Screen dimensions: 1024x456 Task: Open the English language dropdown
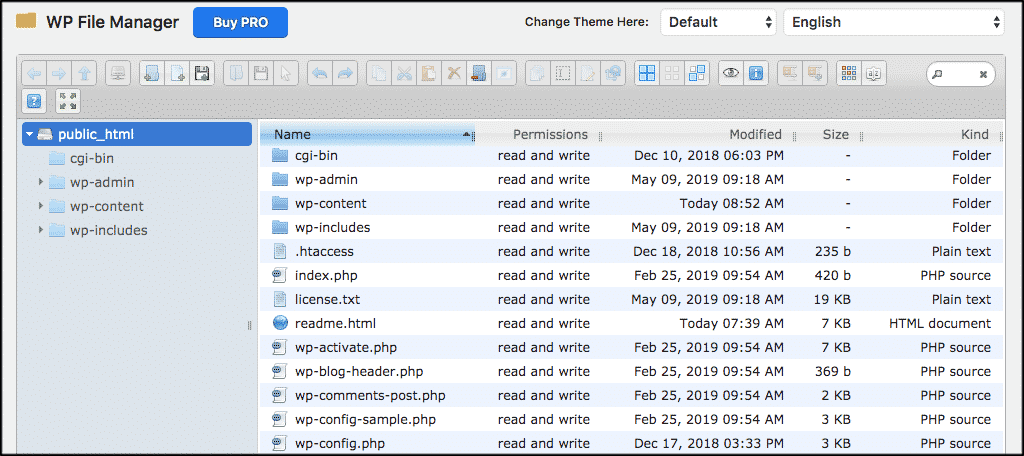(893, 22)
